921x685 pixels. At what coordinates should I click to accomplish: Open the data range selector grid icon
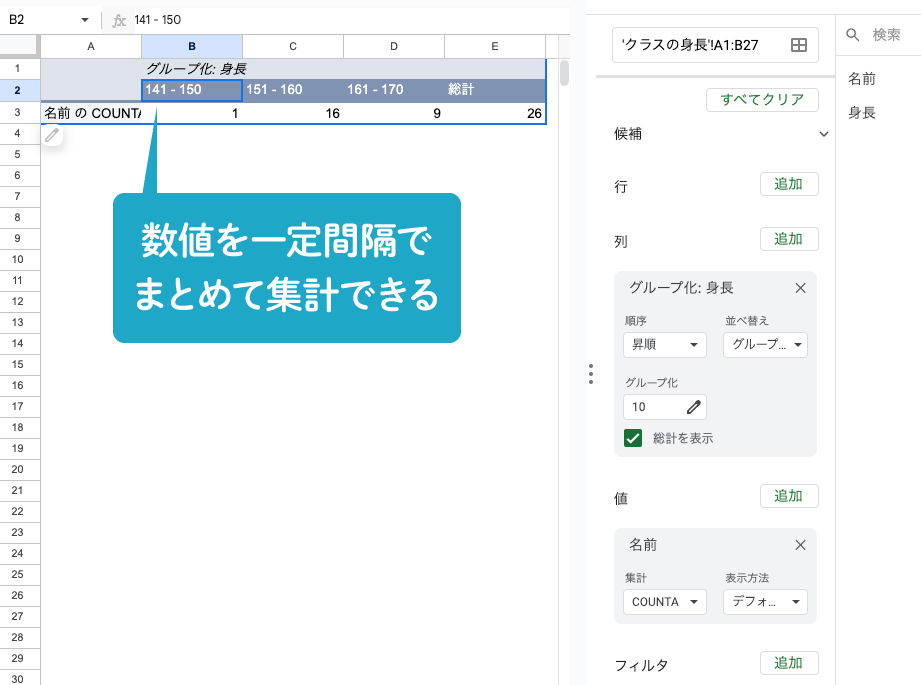pos(798,45)
